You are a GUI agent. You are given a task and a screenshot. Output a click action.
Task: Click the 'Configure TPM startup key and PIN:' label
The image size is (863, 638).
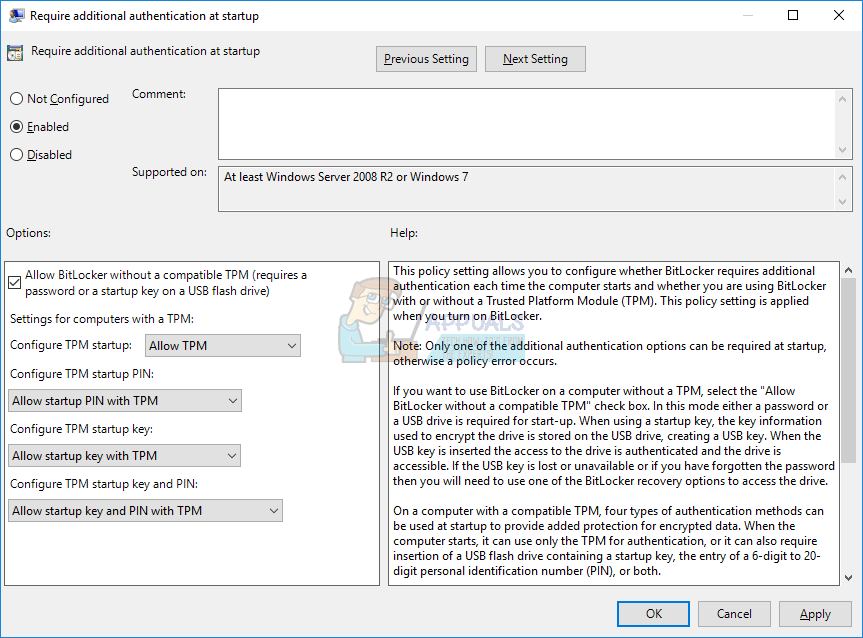[x=104, y=484]
